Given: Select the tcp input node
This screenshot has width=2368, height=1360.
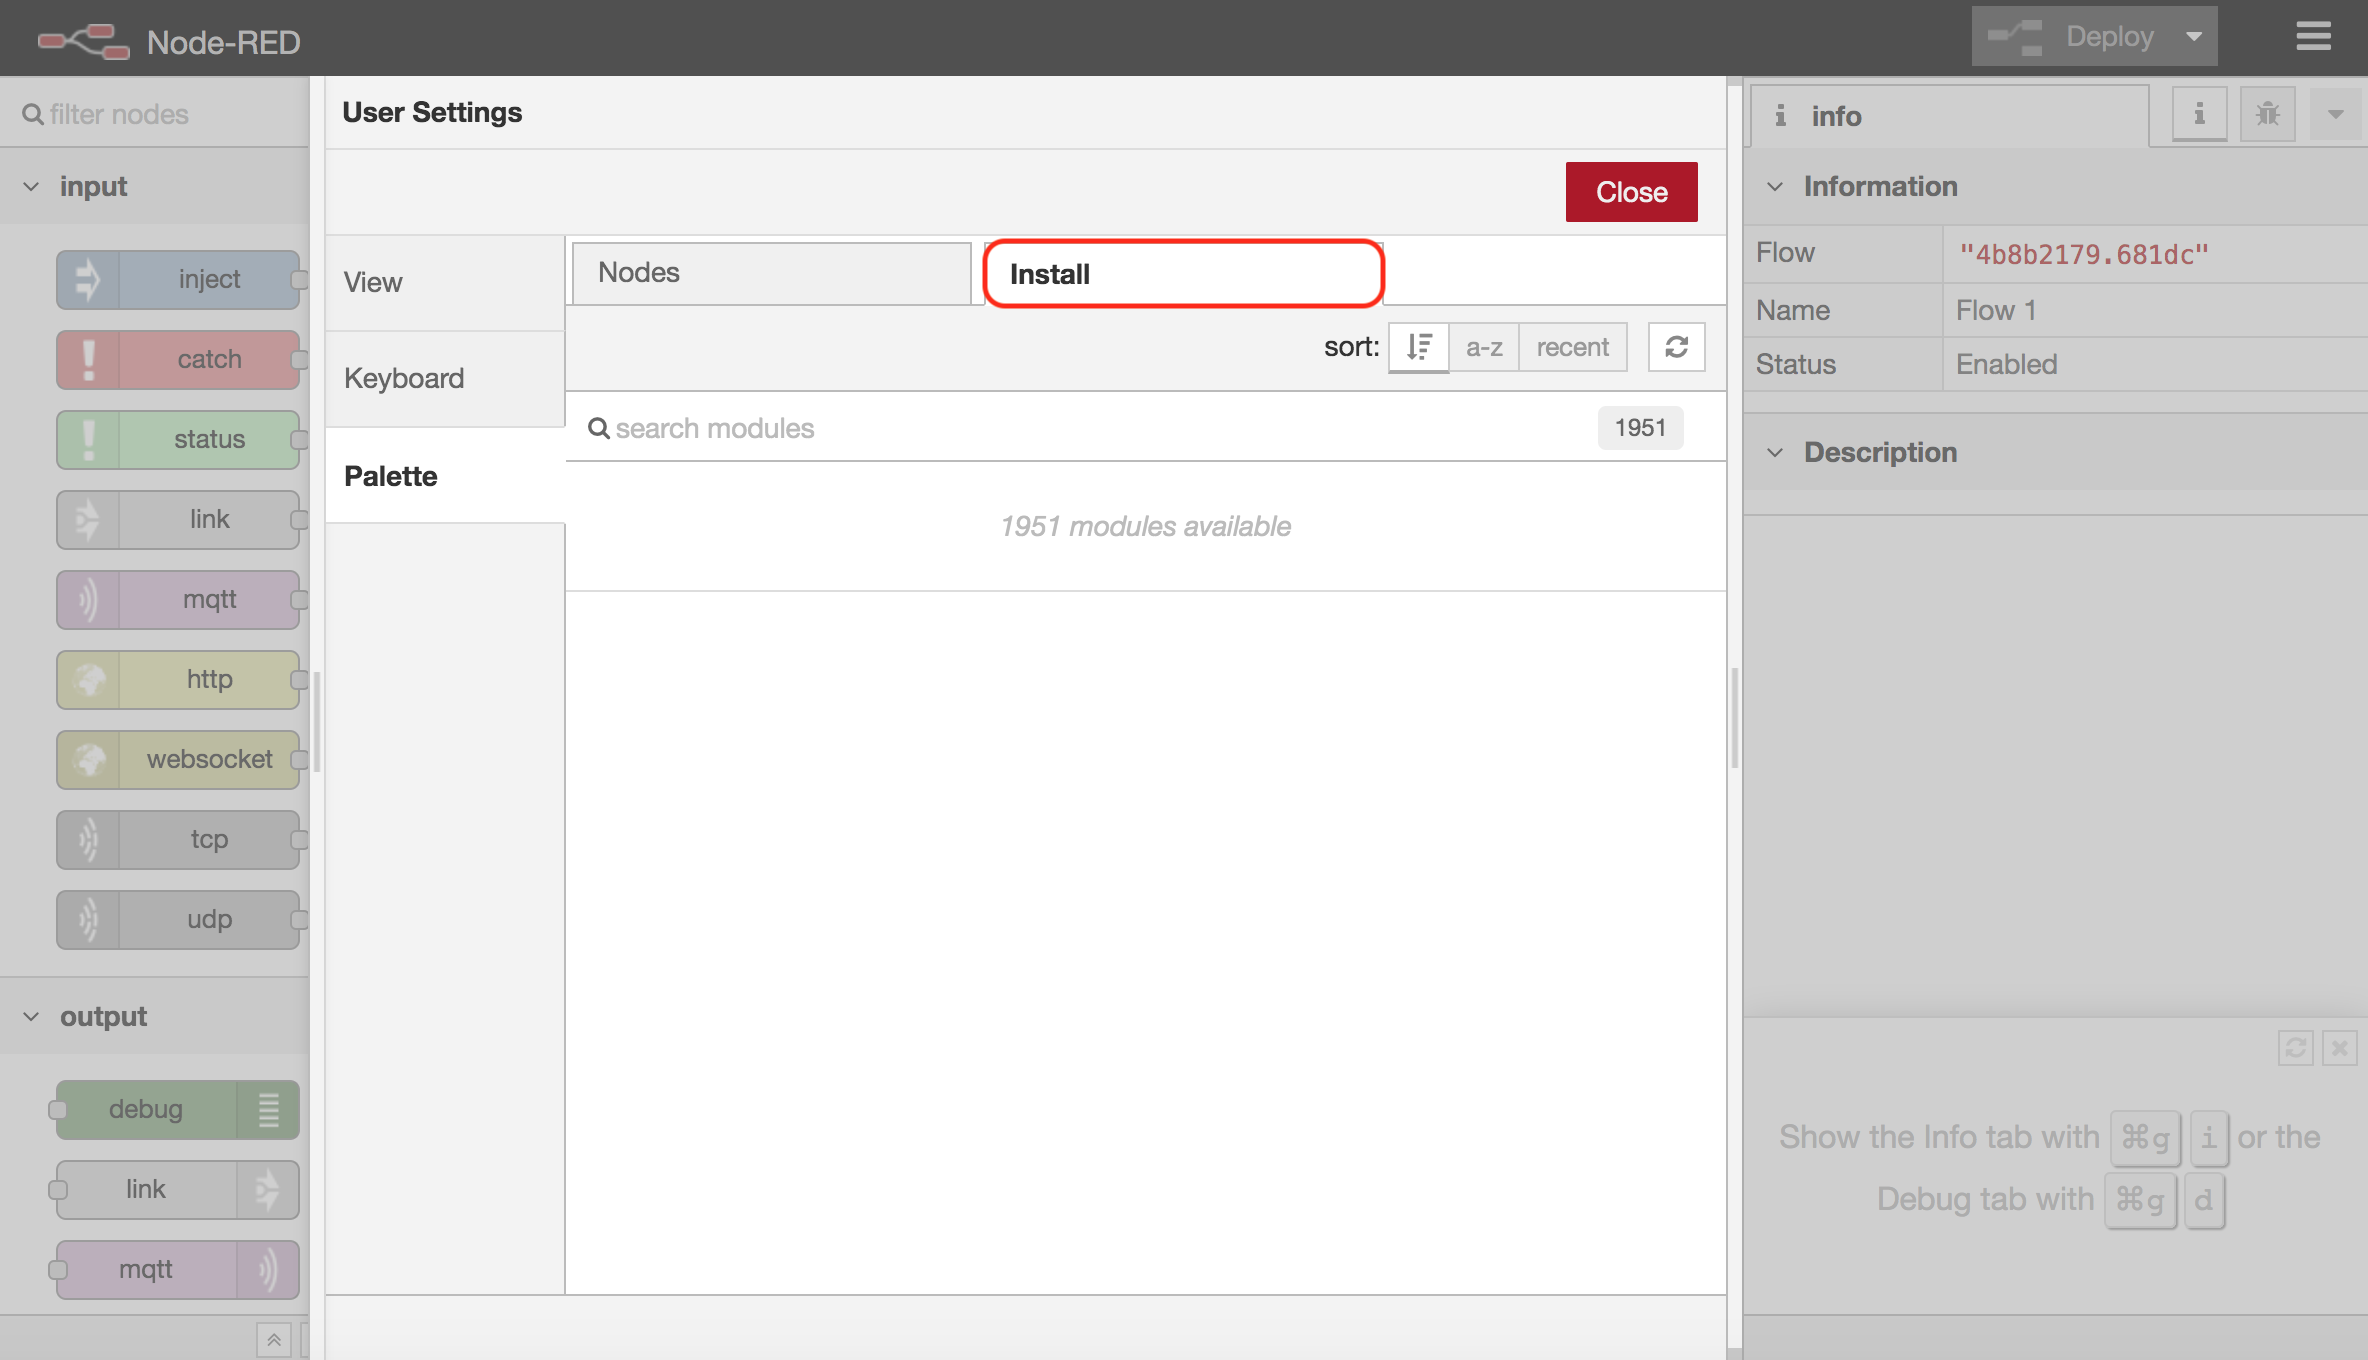Looking at the screenshot, I should [x=178, y=839].
